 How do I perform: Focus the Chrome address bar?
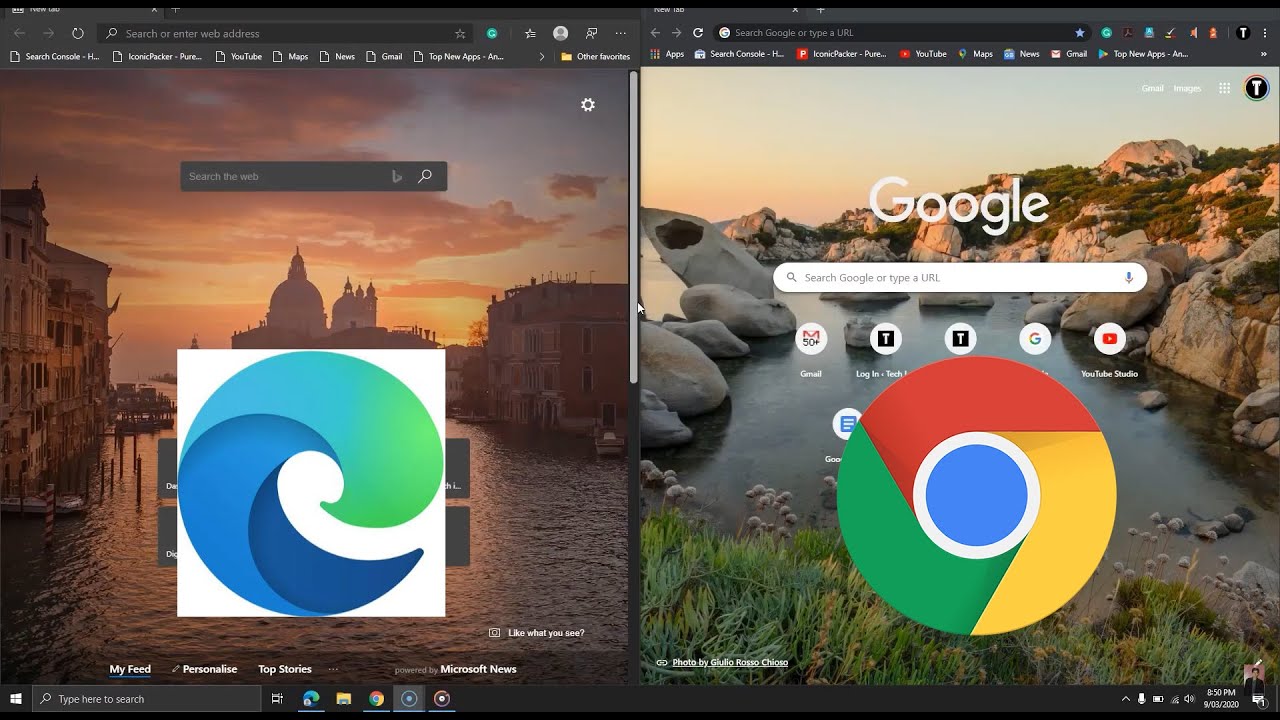902,32
